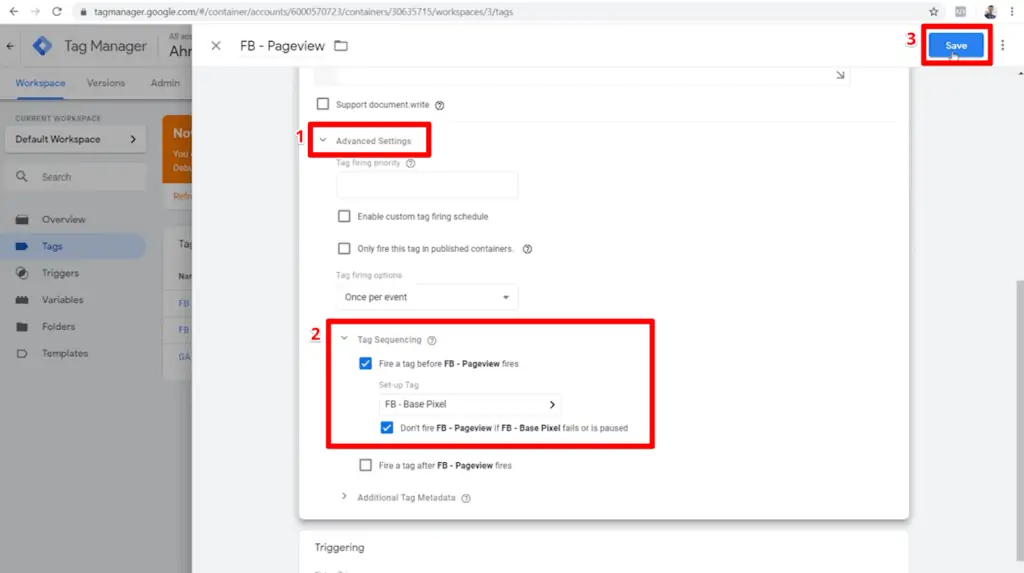Click the Tag Sequencing help icon
This screenshot has height=573, width=1024.
432,340
